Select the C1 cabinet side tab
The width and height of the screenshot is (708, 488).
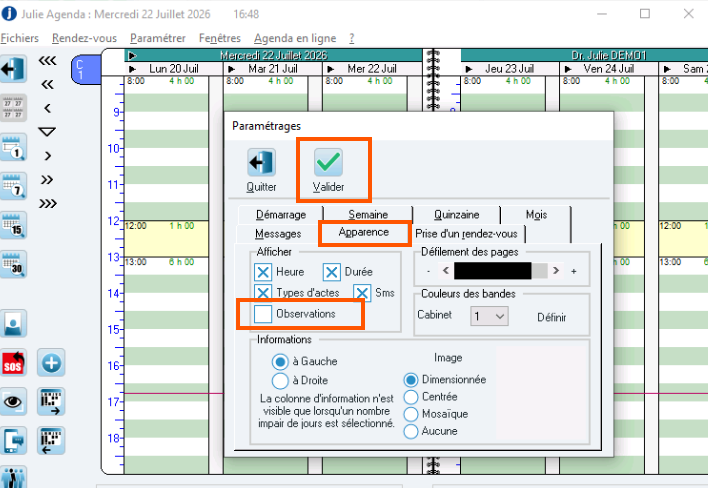tap(86, 70)
